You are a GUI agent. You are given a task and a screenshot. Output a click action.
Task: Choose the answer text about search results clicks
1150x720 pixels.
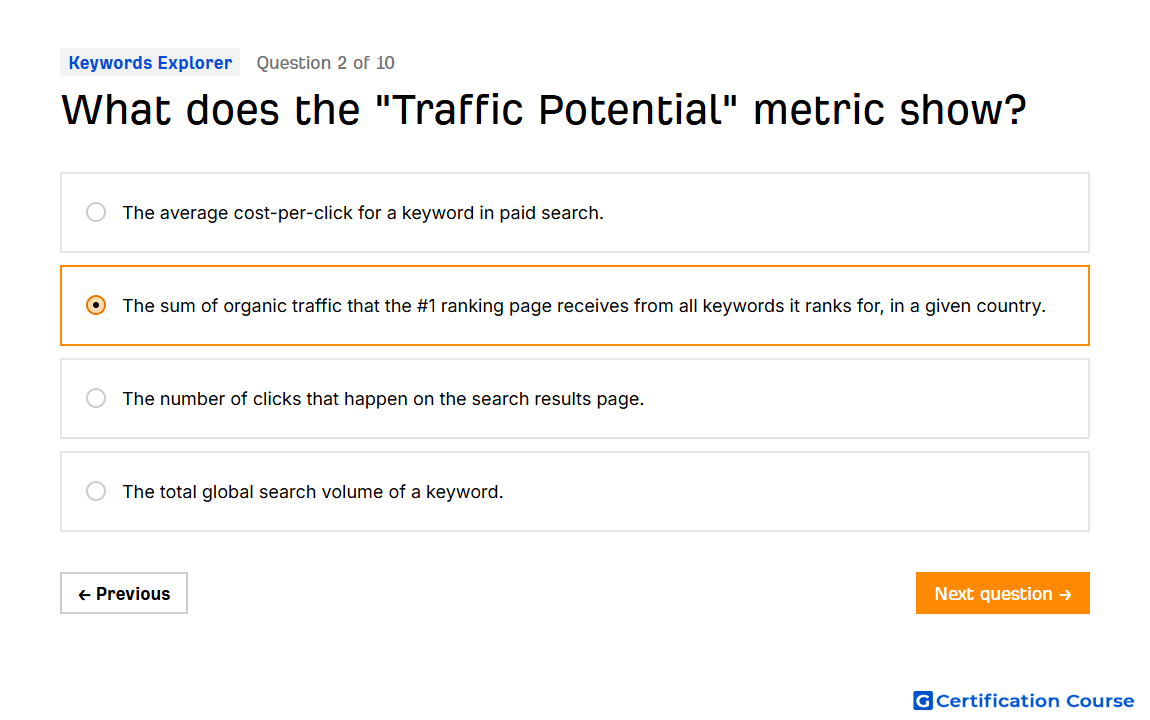point(384,399)
